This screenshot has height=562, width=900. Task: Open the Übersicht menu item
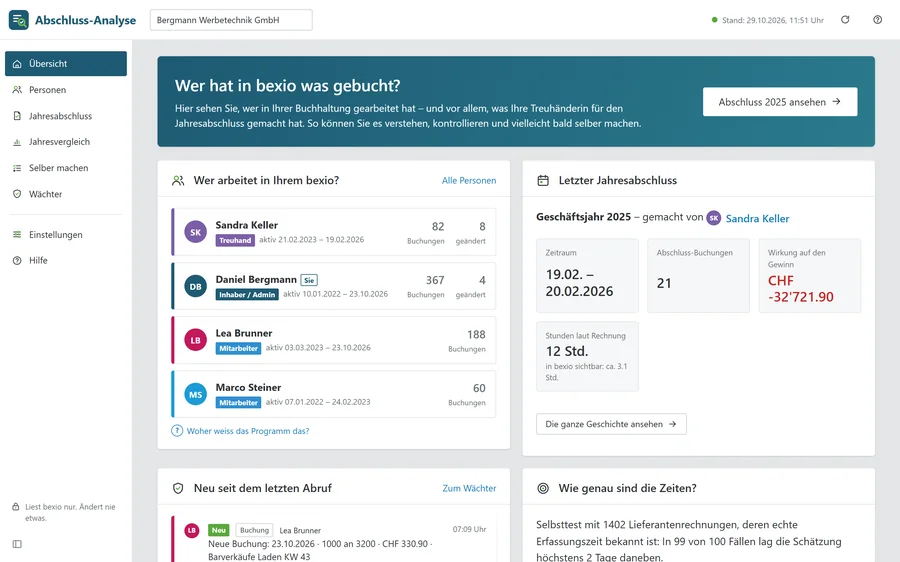[x=66, y=64]
